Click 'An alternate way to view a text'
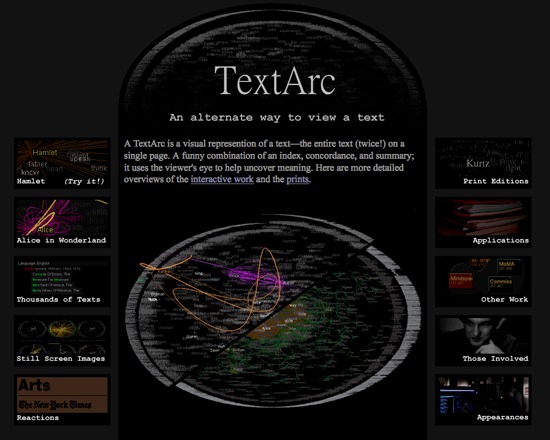This screenshot has height=440, width=550. (x=277, y=118)
